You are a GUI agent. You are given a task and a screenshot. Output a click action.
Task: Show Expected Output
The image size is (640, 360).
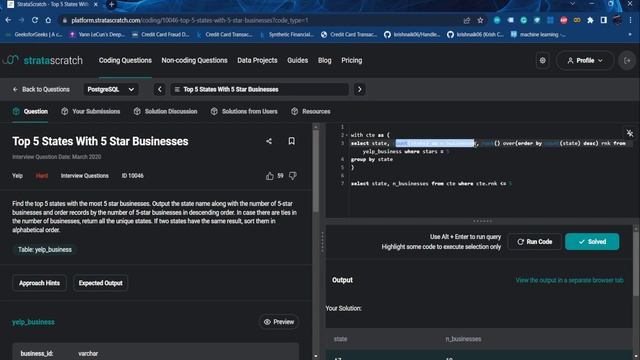(x=100, y=283)
